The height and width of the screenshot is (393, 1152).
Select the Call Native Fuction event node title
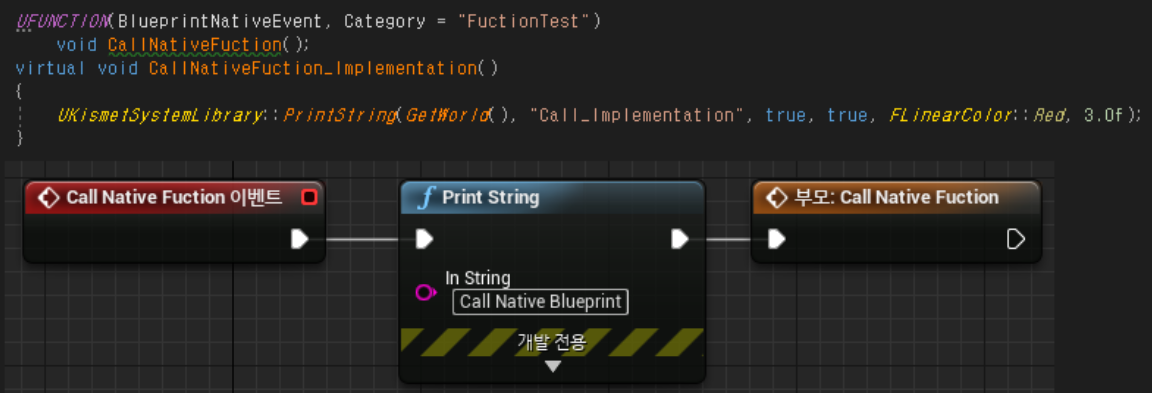(174, 198)
